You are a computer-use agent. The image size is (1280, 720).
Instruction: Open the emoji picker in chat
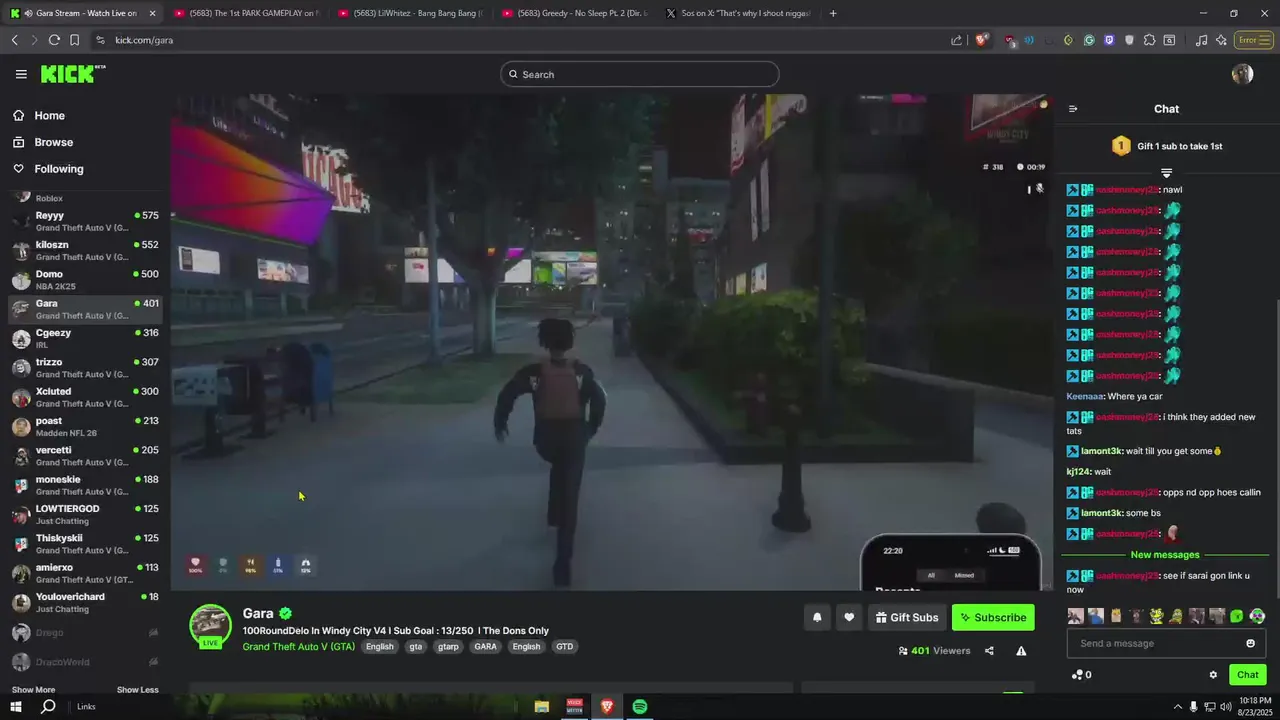pos(1250,643)
